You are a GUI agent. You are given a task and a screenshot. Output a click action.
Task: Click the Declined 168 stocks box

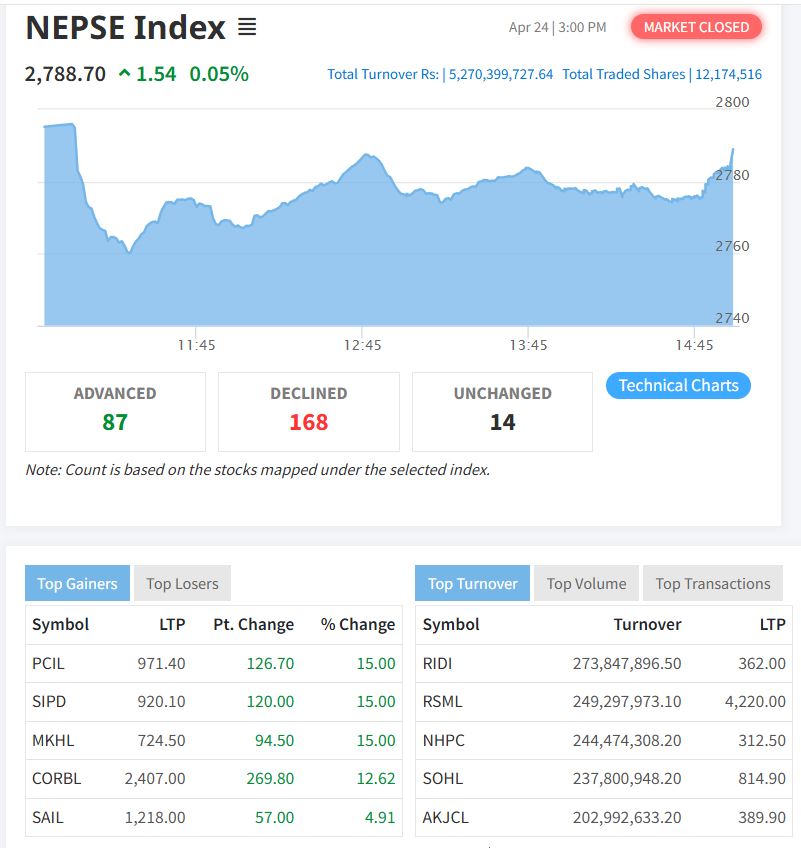click(308, 411)
